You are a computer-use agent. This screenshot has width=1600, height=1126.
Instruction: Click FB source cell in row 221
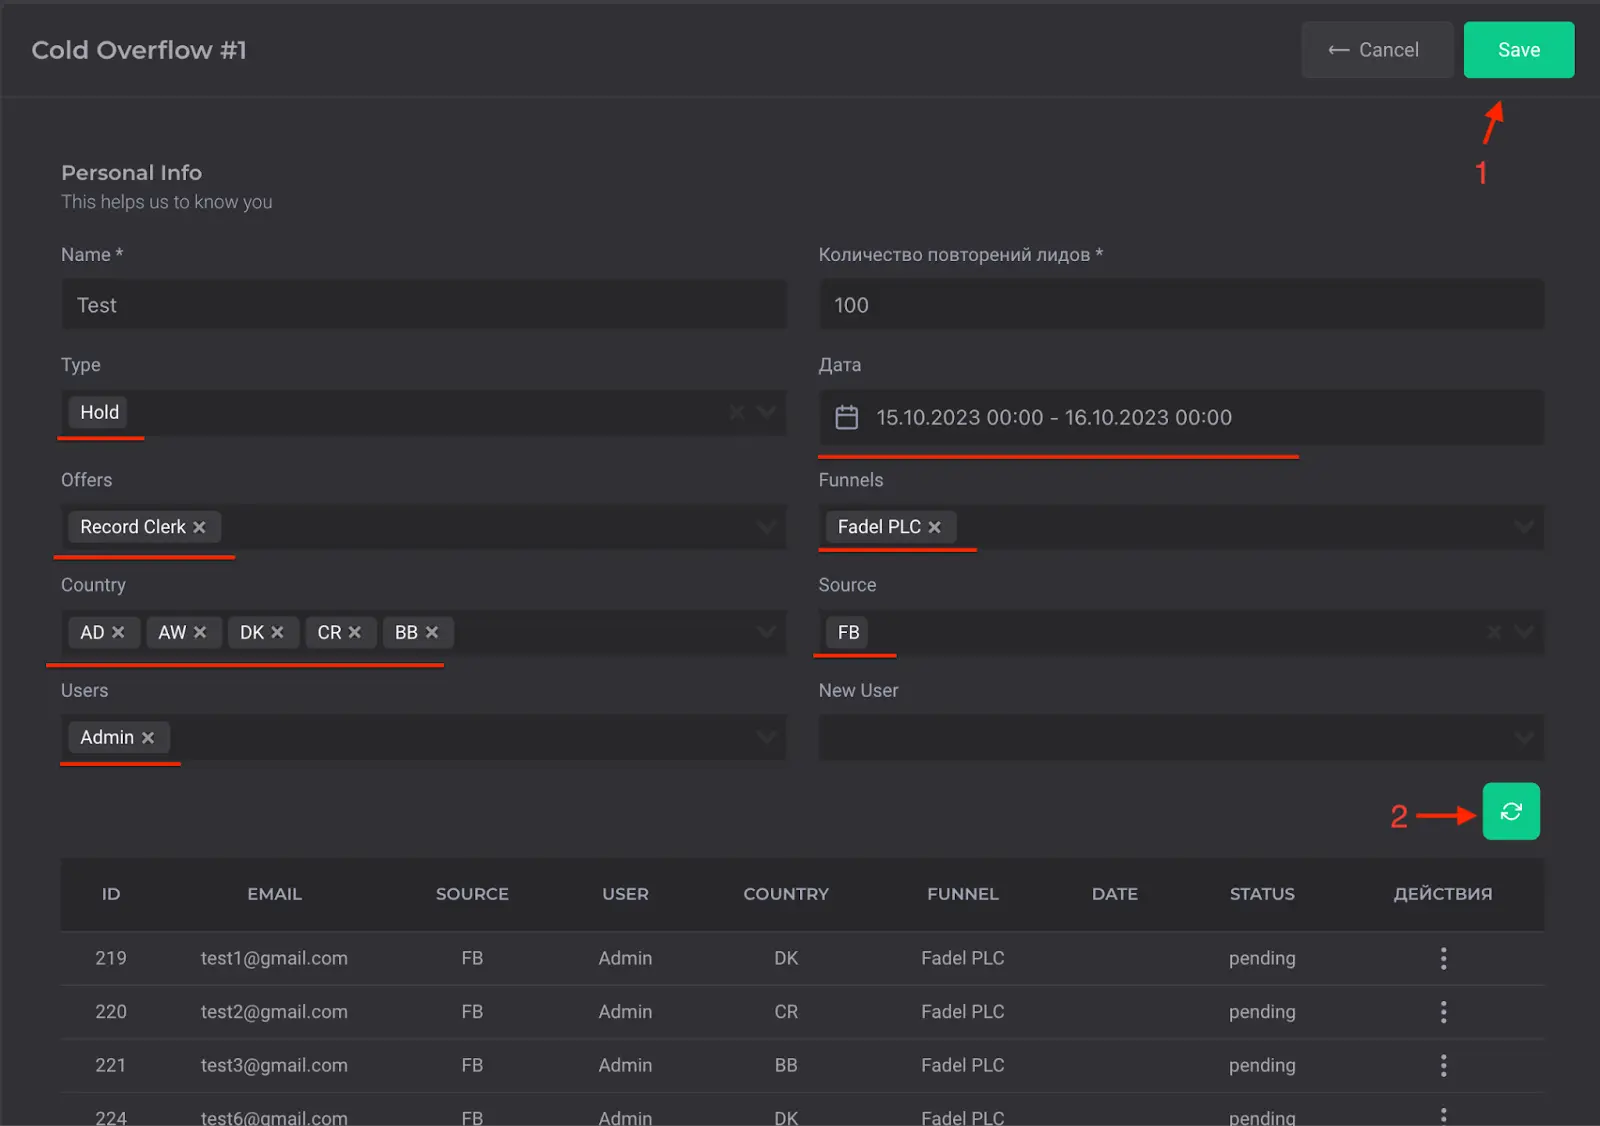tap(472, 1065)
